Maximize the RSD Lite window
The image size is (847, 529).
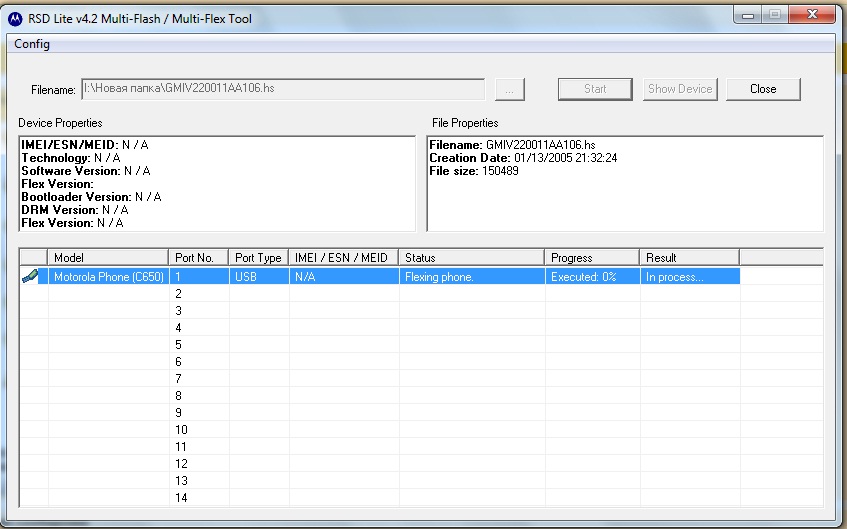(775, 15)
